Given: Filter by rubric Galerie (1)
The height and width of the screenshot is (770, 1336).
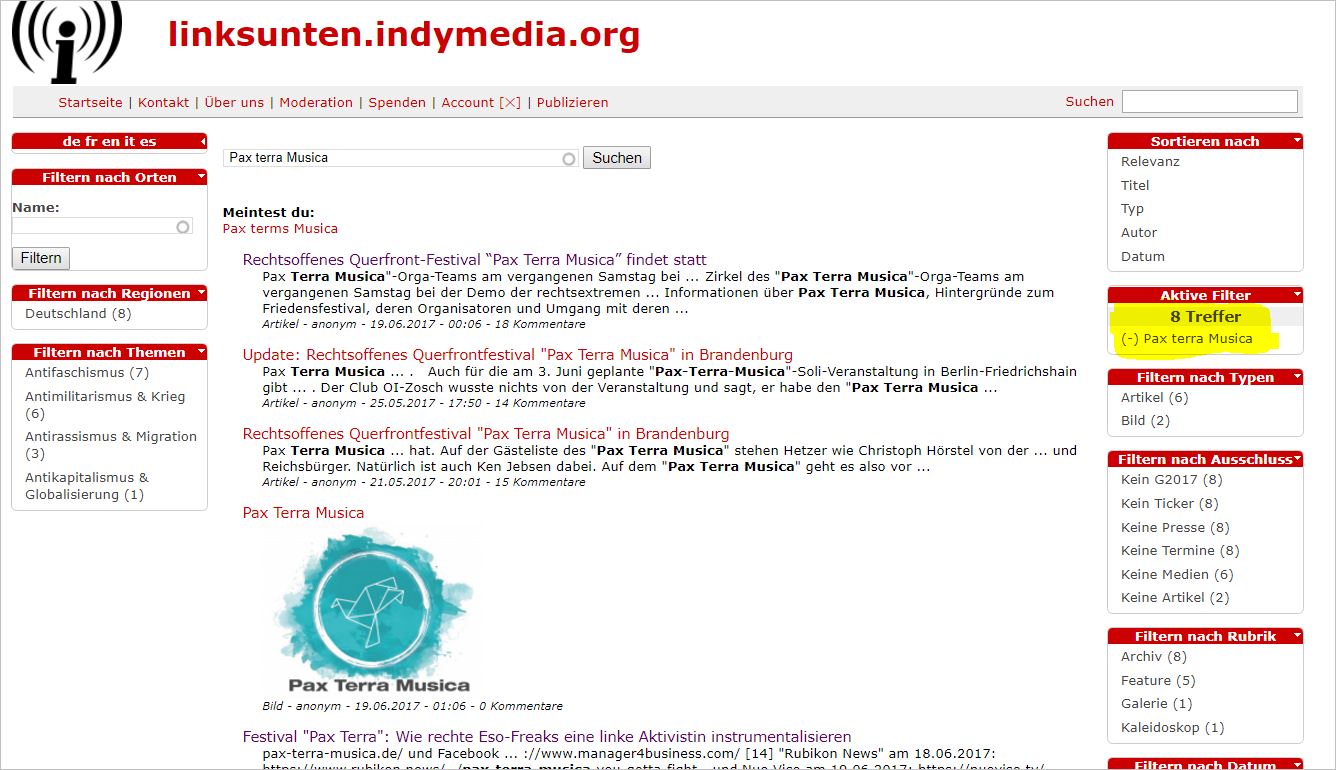Looking at the screenshot, I should point(1157,703).
